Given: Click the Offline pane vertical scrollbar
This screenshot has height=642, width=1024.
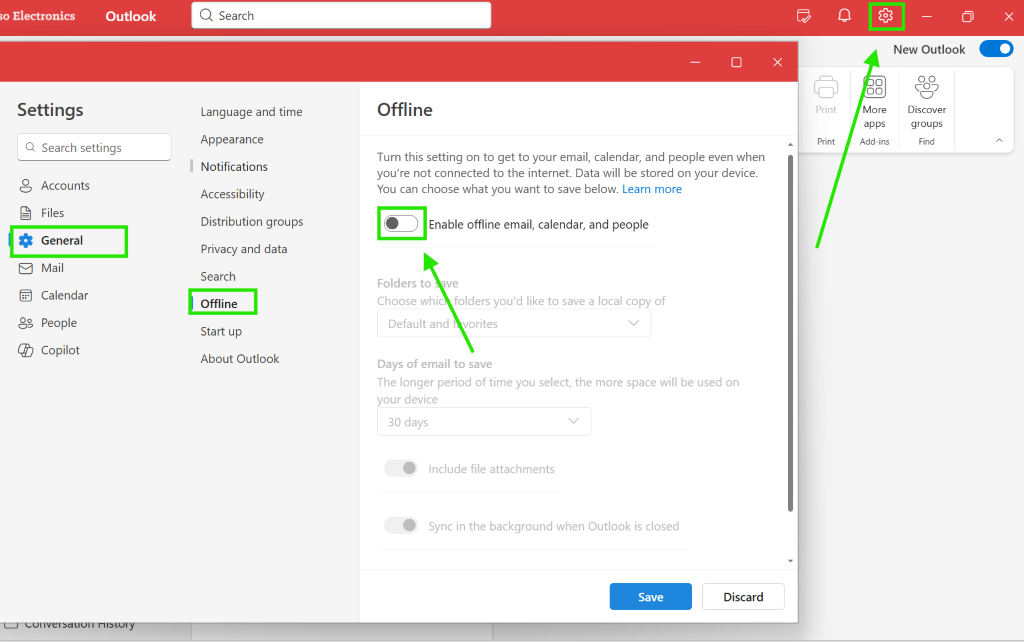Looking at the screenshot, I should [790, 333].
